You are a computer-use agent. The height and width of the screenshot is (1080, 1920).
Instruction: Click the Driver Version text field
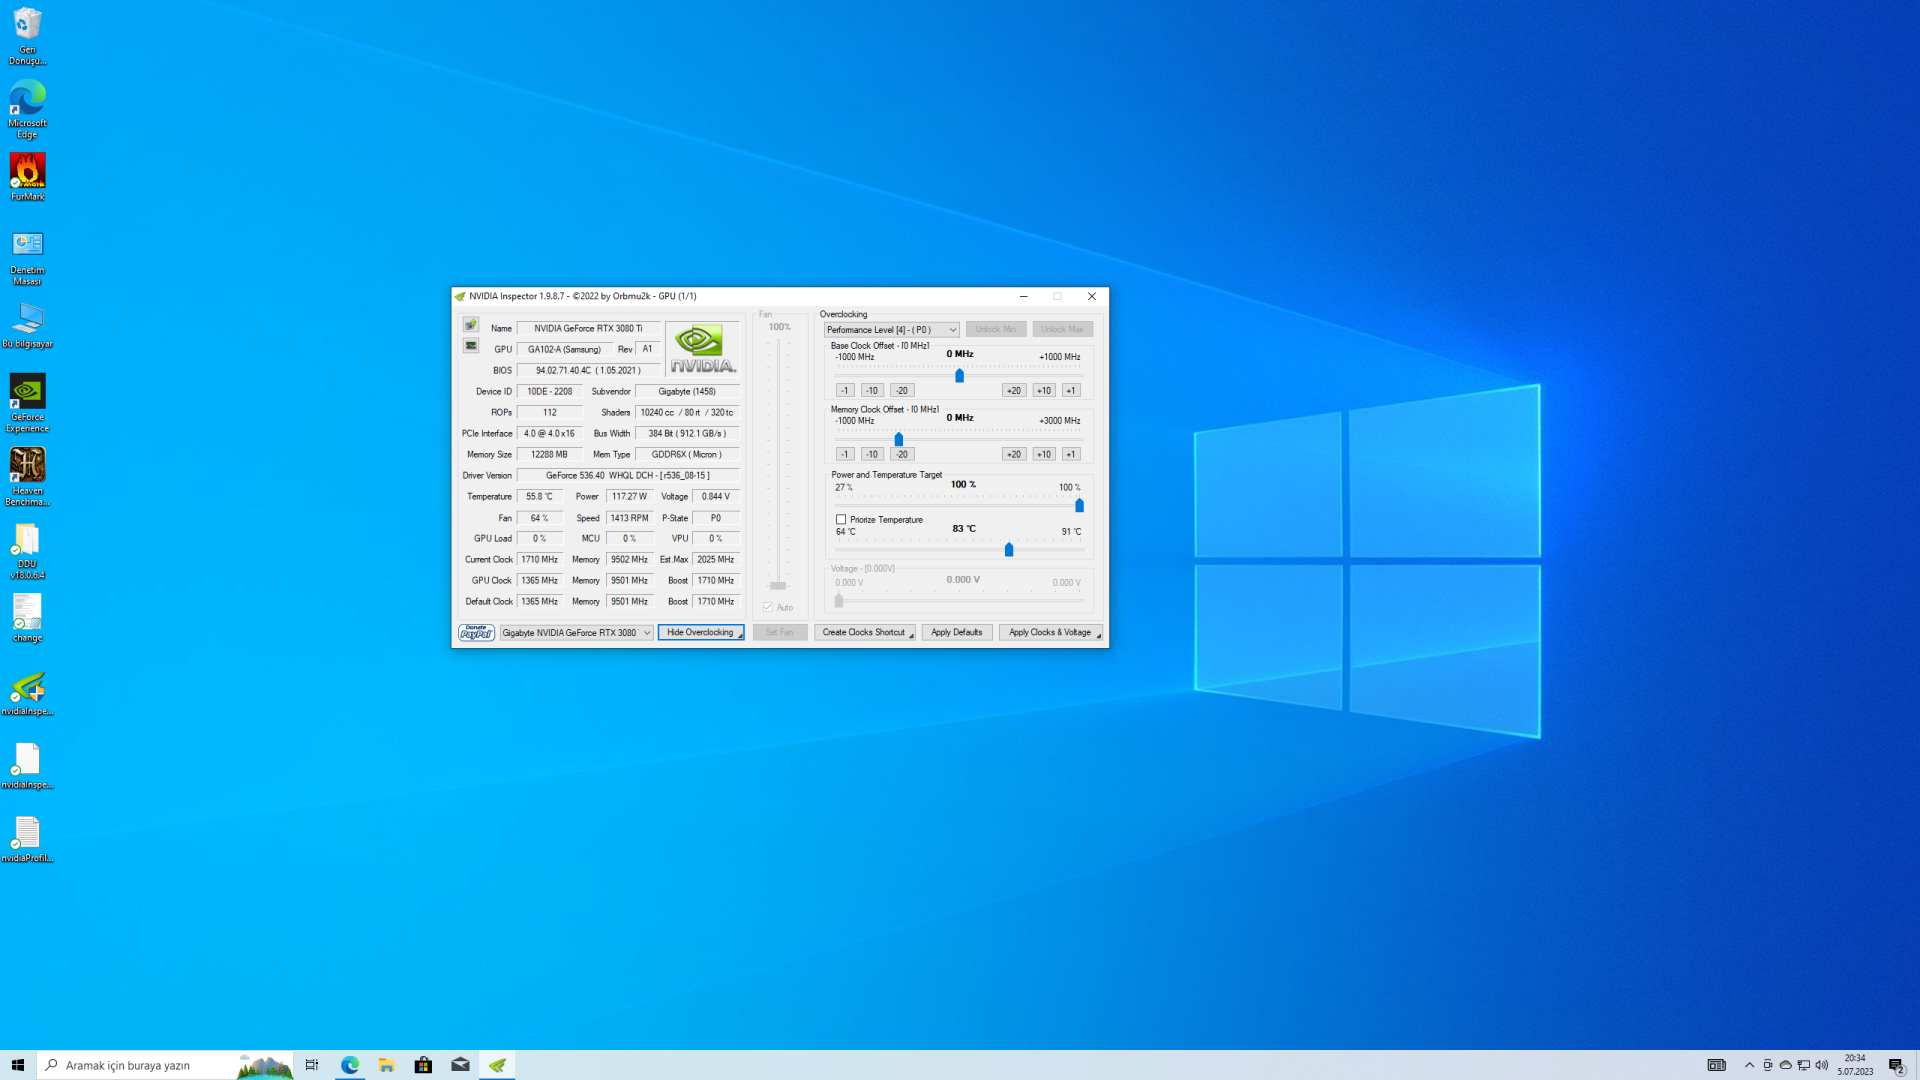point(628,476)
